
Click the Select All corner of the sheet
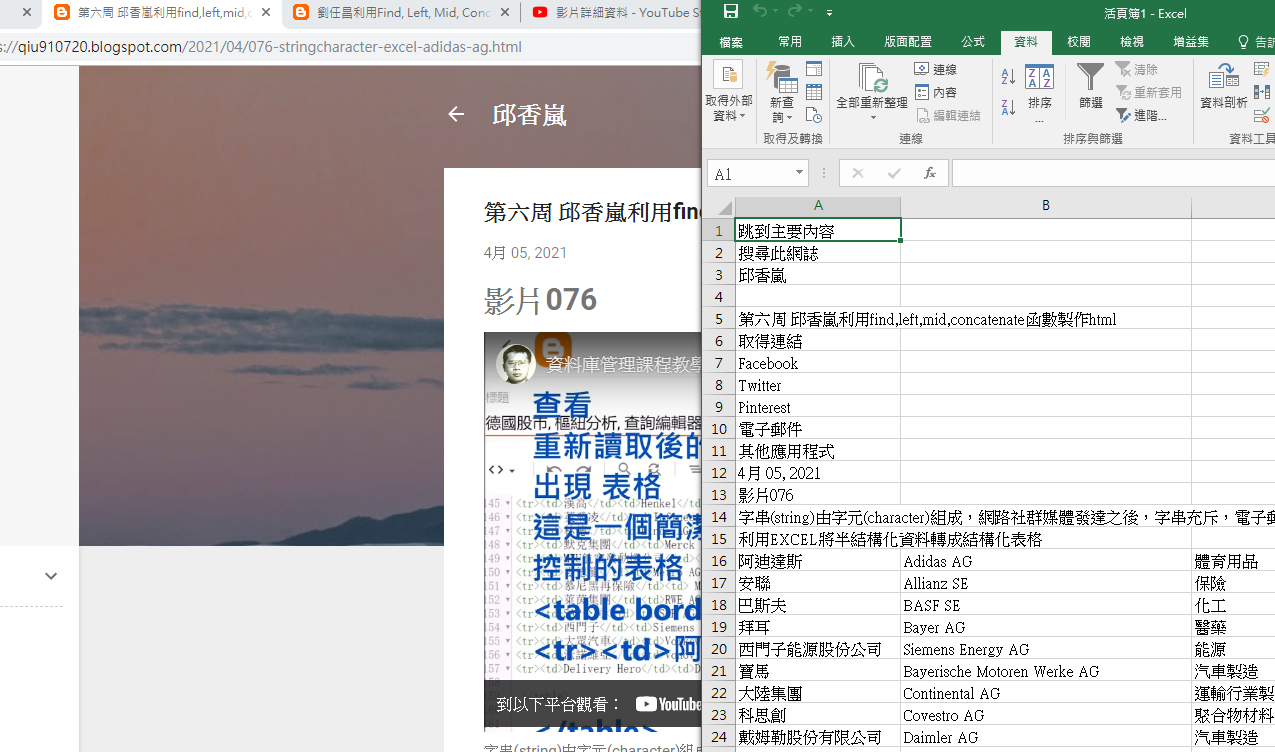pyautogui.click(x=719, y=207)
